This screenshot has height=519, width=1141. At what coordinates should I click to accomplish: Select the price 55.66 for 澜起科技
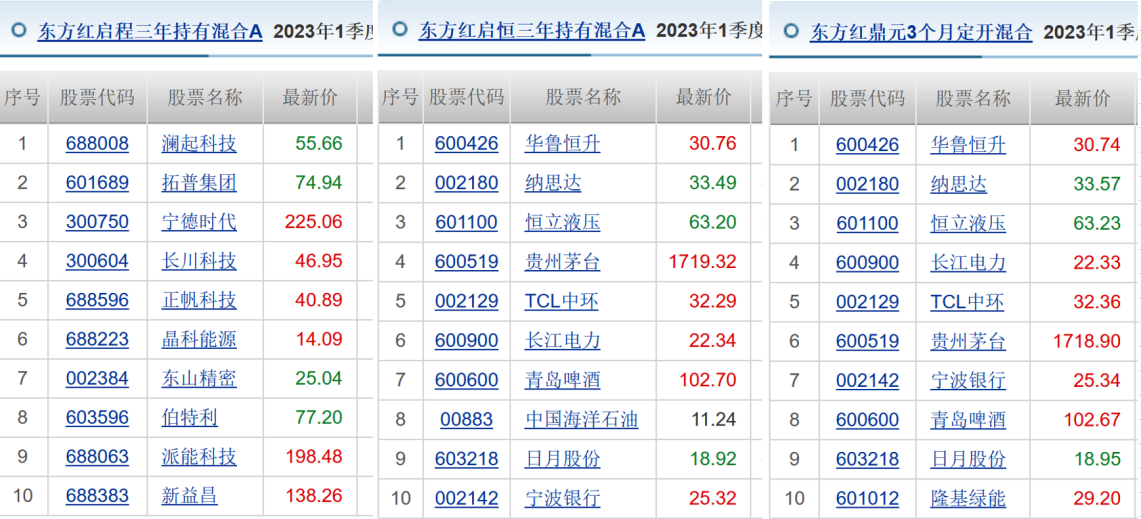319,143
